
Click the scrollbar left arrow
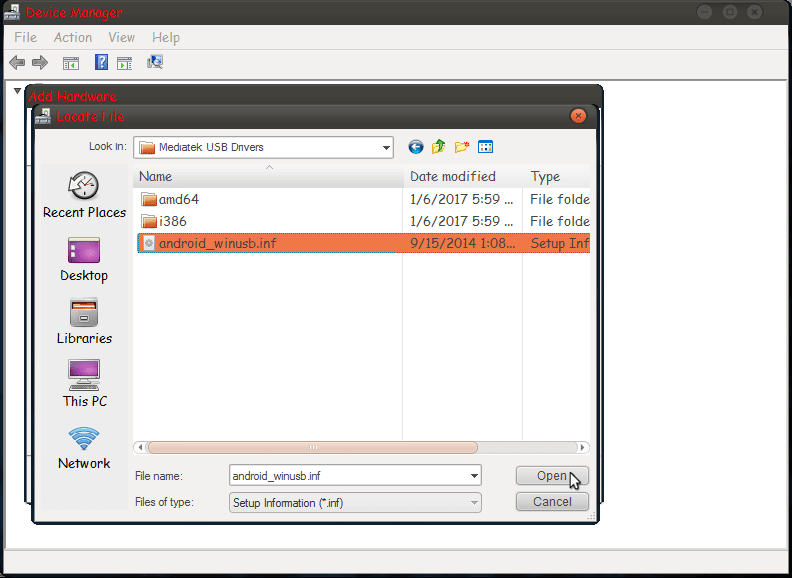tap(140, 448)
